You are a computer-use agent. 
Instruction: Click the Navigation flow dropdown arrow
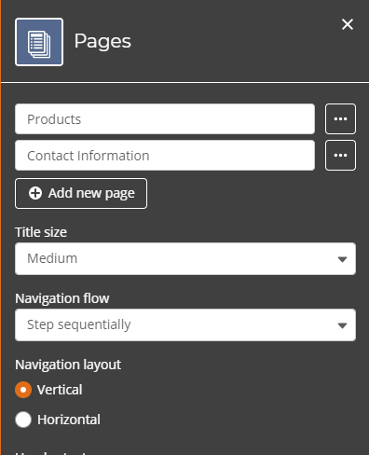[x=342, y=326]
